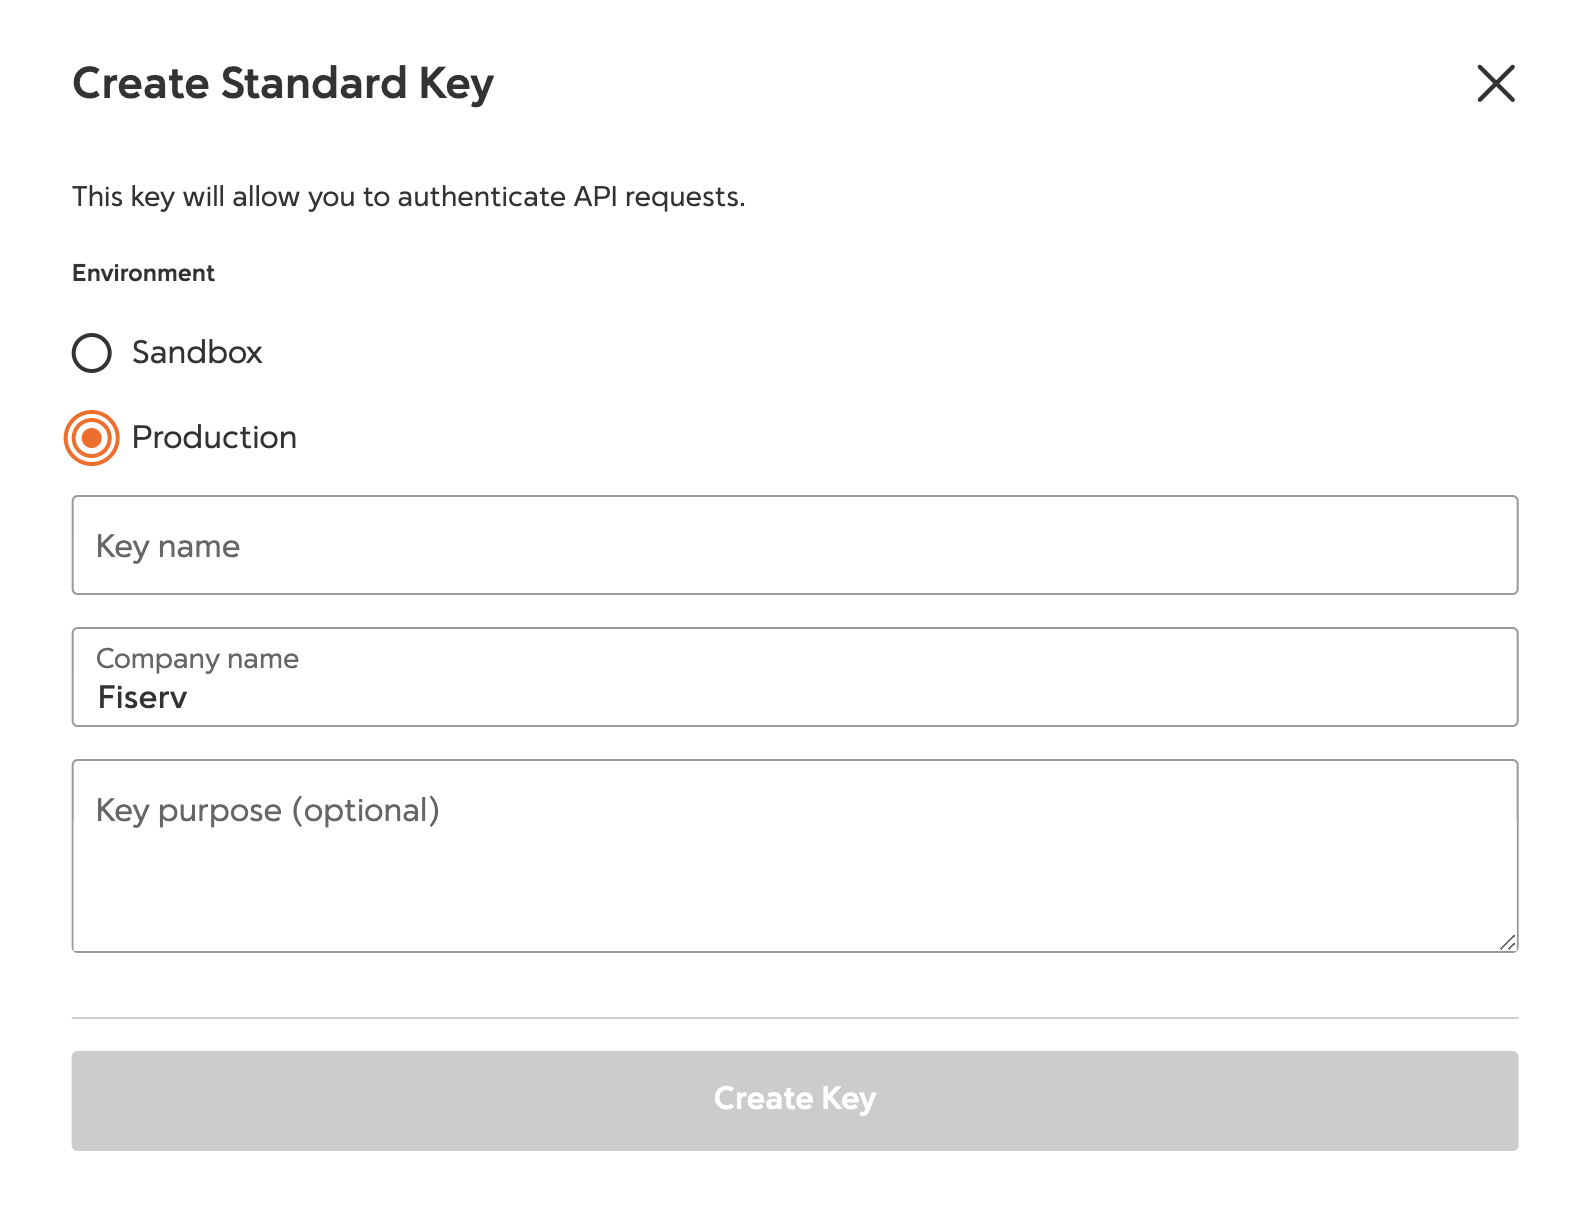
Task: Click the Fiserv text in Company name
Action: coord(142,697)
